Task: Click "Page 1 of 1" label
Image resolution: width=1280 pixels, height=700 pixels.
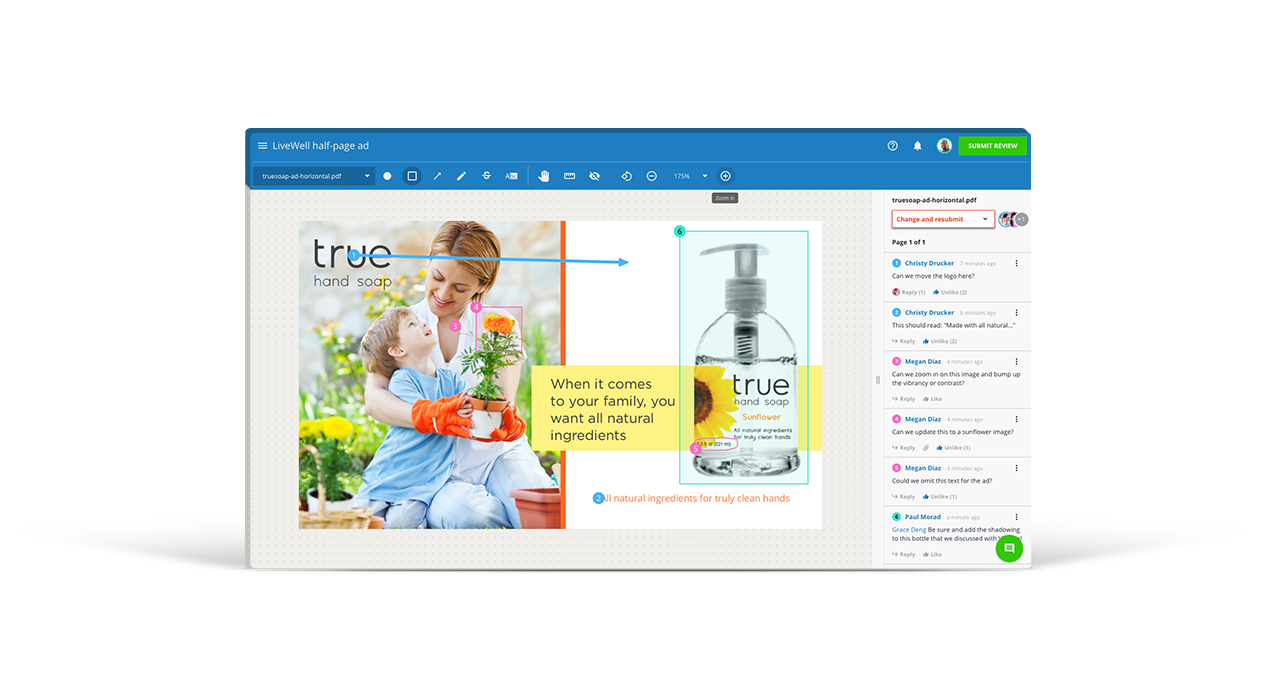Action: coord(909,242)
